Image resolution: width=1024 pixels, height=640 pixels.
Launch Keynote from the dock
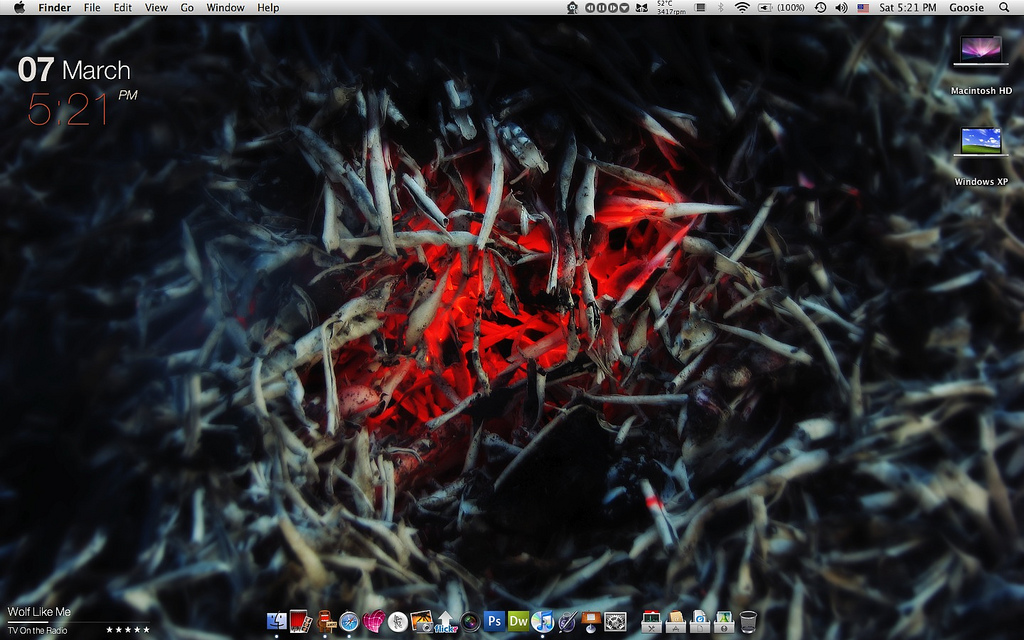pos(591,621)
